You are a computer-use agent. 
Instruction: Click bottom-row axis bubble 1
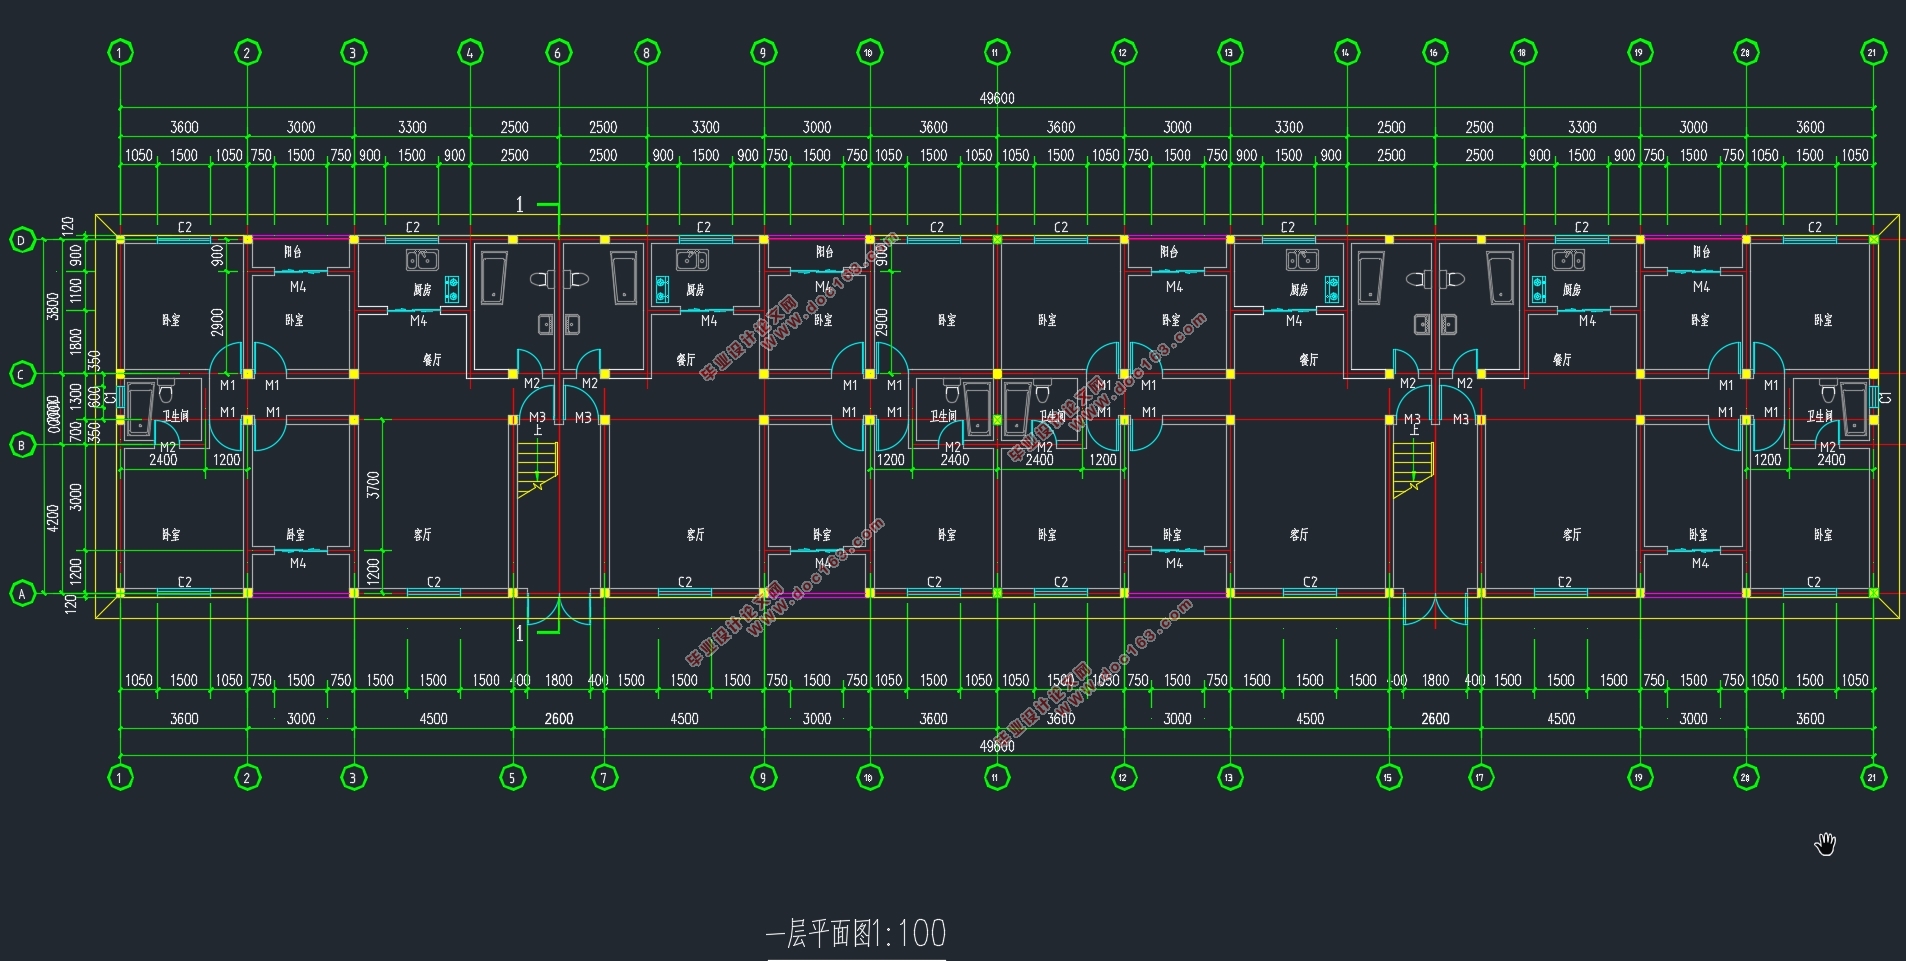pos(120,777)
